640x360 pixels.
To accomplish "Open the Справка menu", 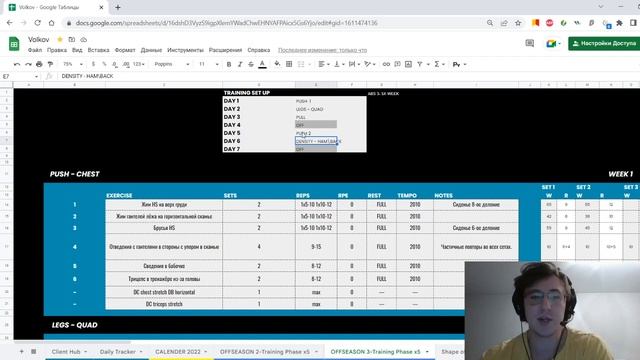I will (x=259, y=50).
